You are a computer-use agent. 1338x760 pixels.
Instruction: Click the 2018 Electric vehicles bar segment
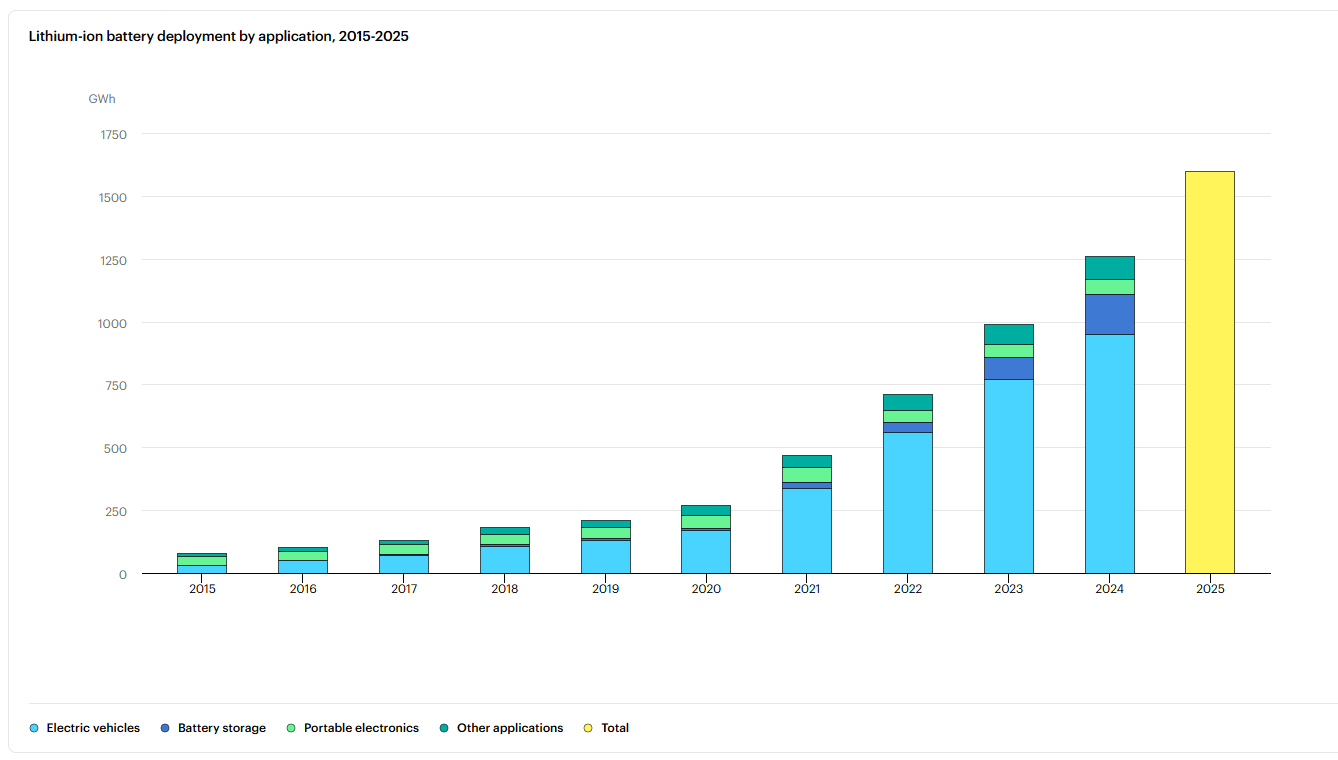pyautogui.click(x=505, y=560)
